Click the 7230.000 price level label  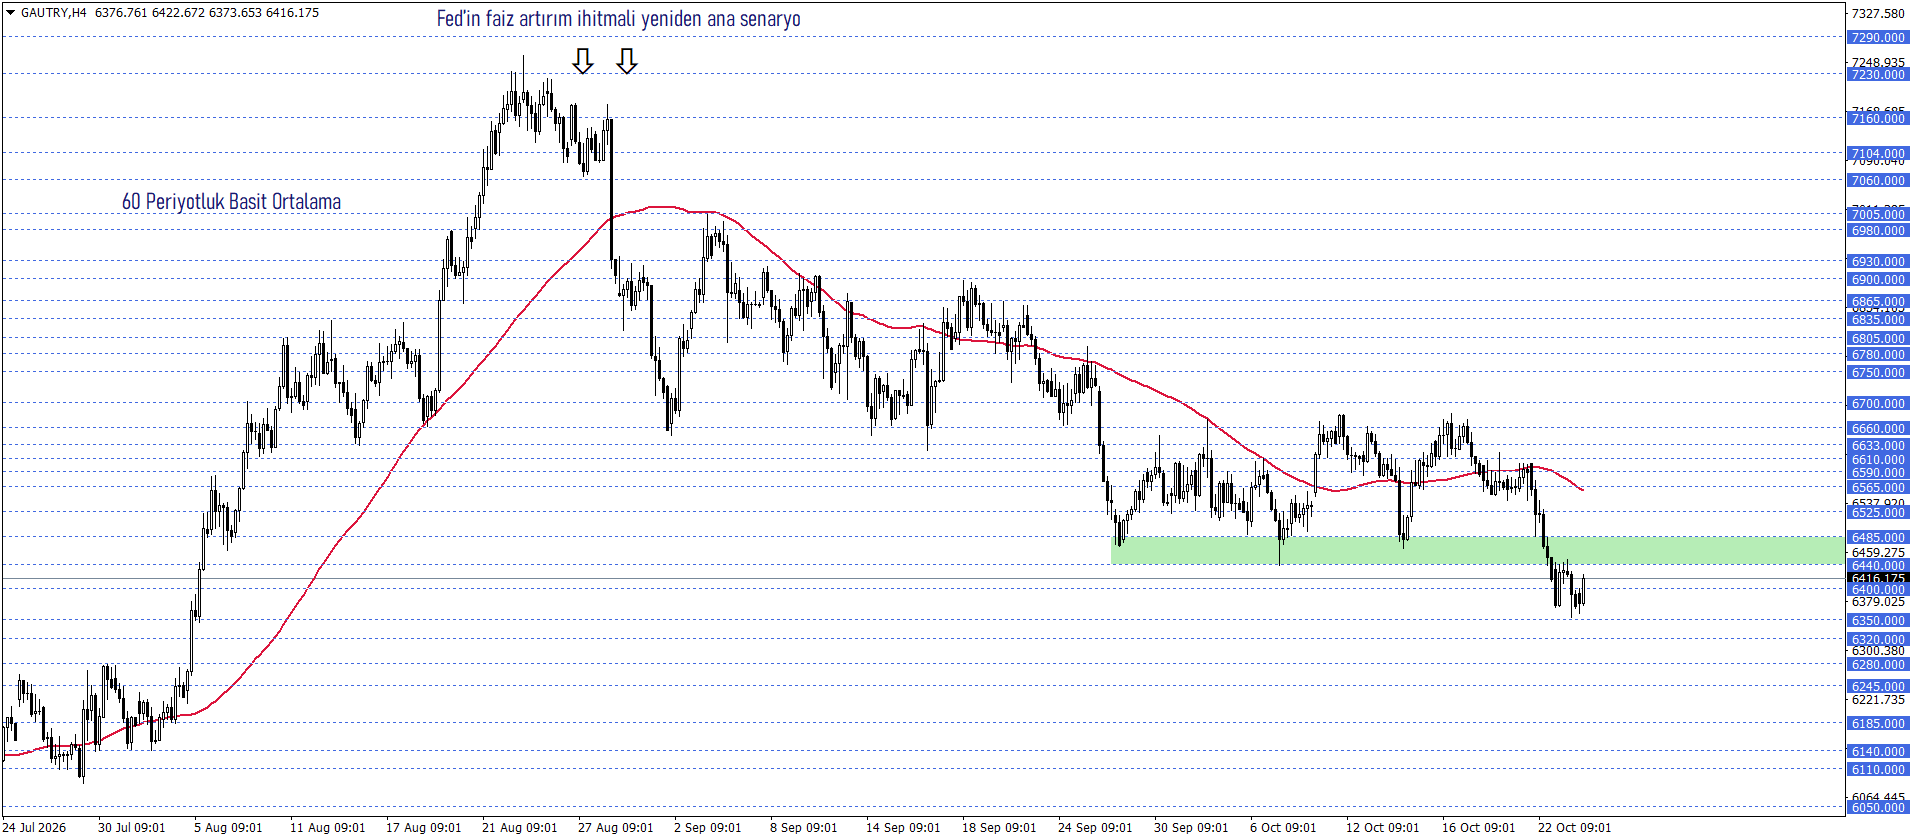(1878, 75)
